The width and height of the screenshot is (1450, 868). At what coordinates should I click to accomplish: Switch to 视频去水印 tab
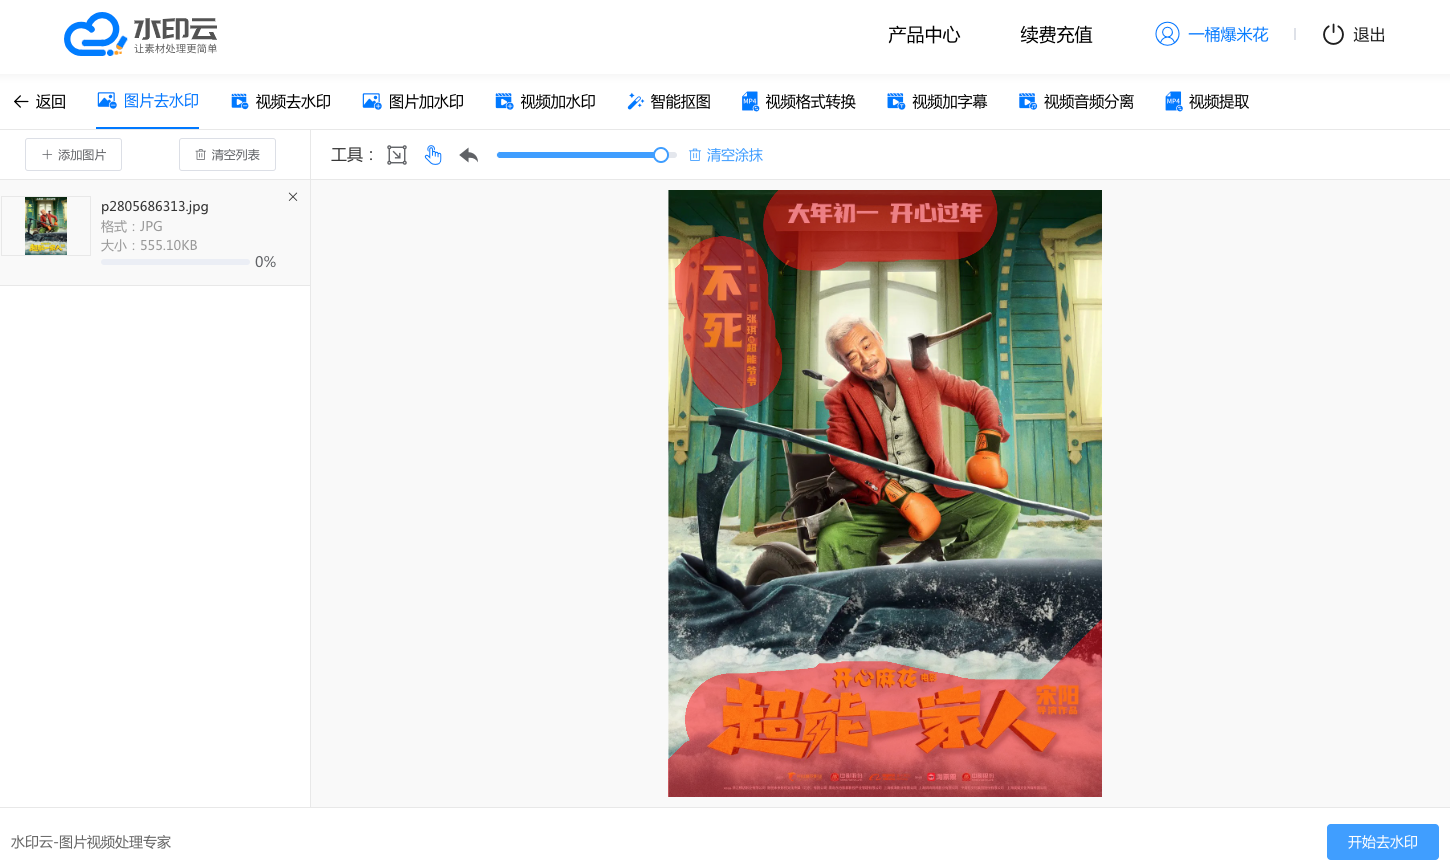pos(281,102)
